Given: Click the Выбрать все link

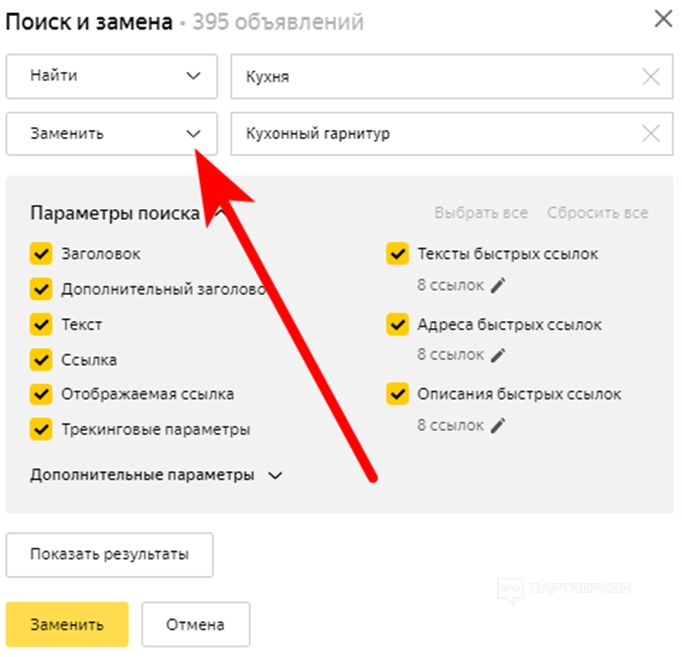Looking at the screenshot, I should (480, 213).
